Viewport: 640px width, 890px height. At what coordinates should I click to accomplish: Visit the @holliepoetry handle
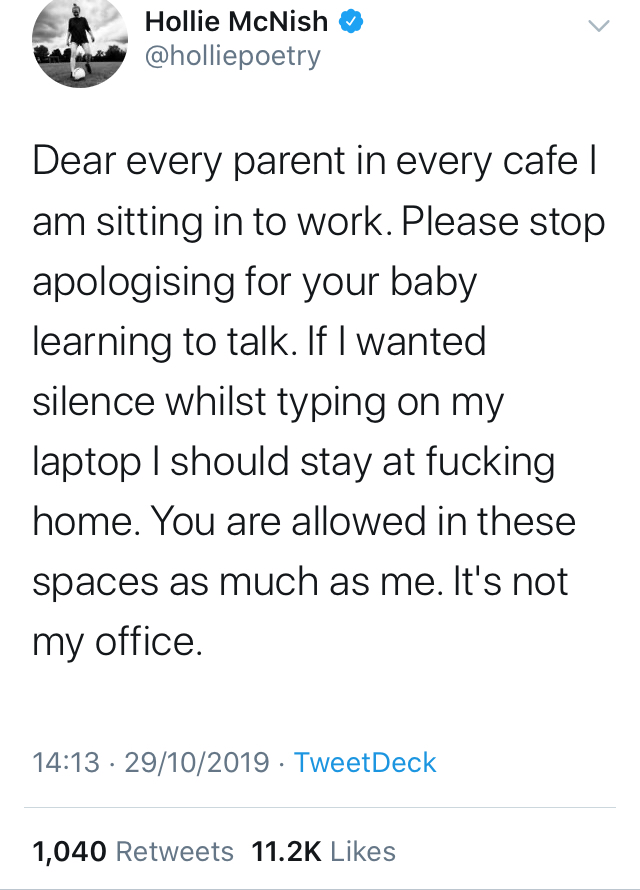(x=233, y=55)
